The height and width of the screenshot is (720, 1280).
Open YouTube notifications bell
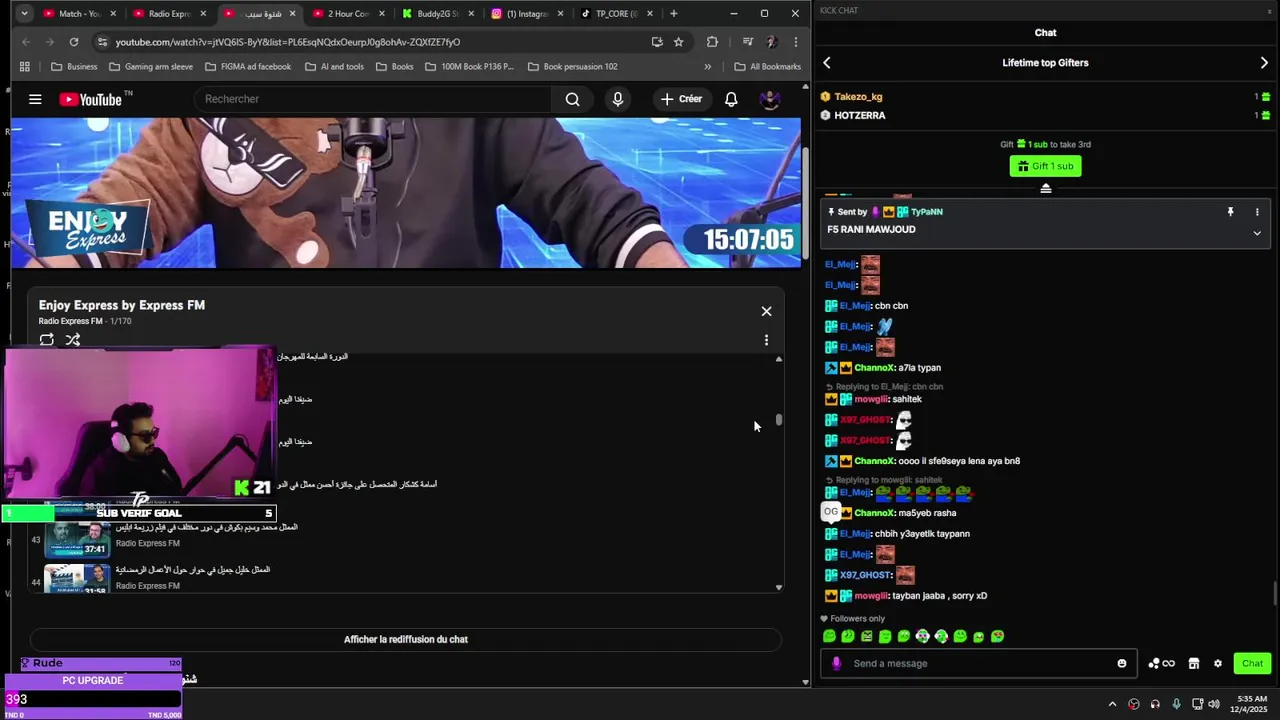[x=731, y=99]
